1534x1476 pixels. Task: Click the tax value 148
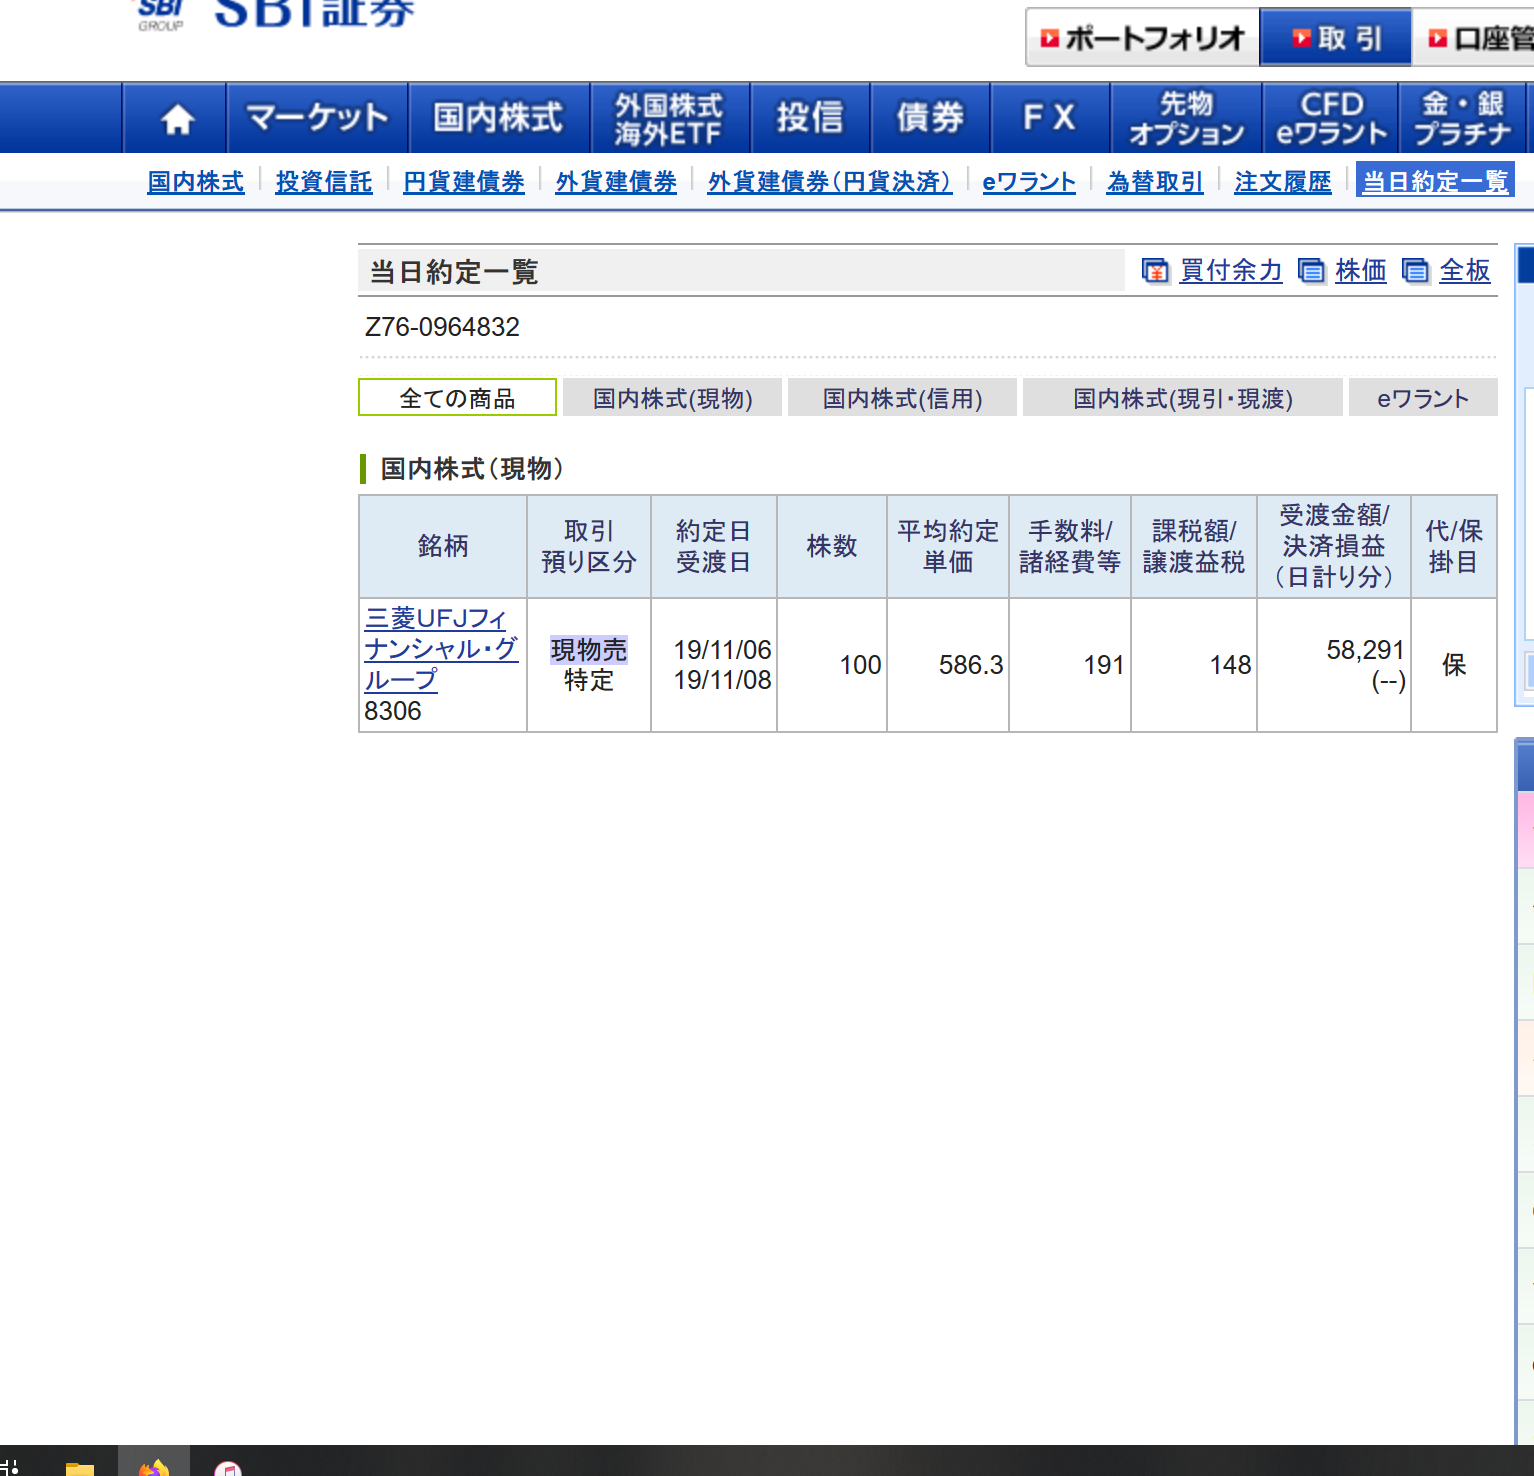pyautogui.click(x=1230, y=665)
